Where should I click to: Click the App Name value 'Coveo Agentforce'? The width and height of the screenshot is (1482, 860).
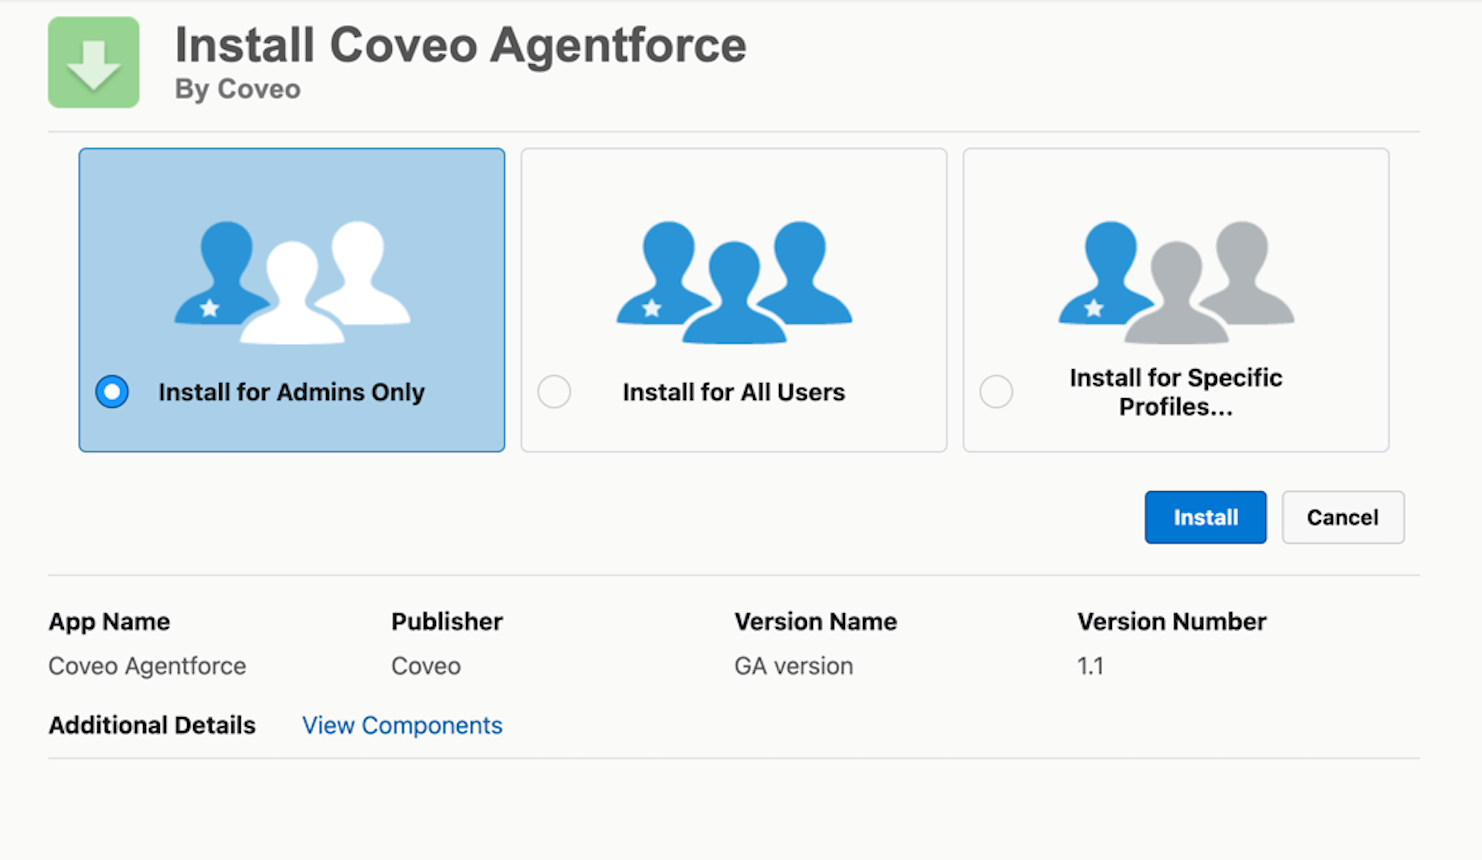[x=147, y=666]
